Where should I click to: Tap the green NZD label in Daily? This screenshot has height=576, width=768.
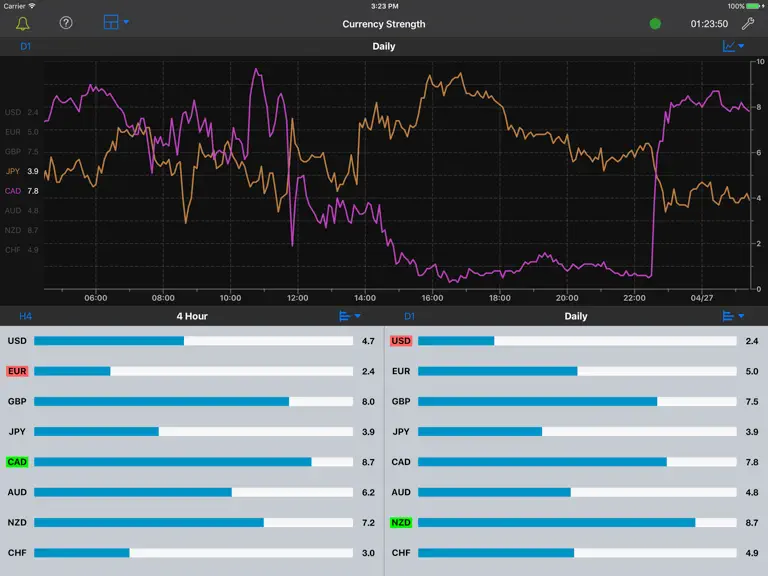click(x=401, y=523)
